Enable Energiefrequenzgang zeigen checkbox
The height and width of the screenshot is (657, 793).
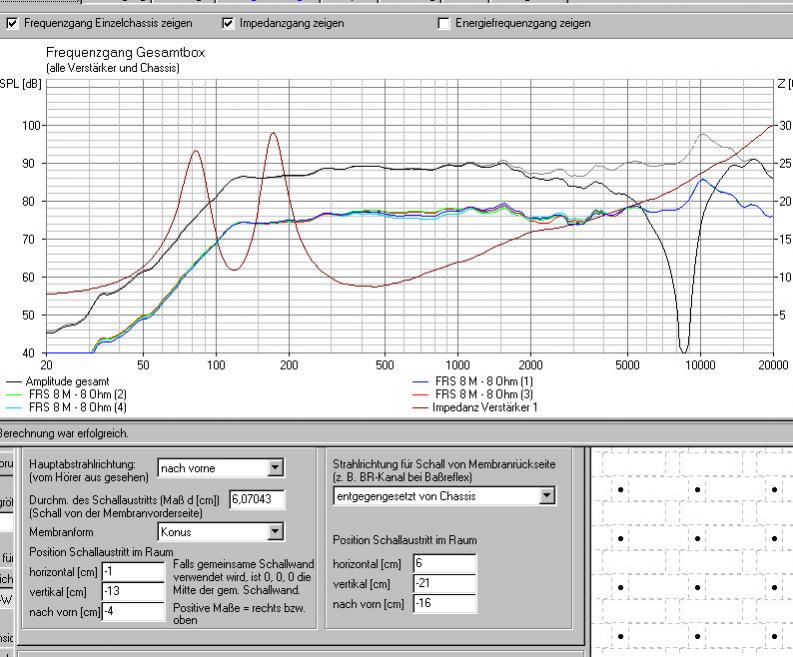tap(443, 23)
